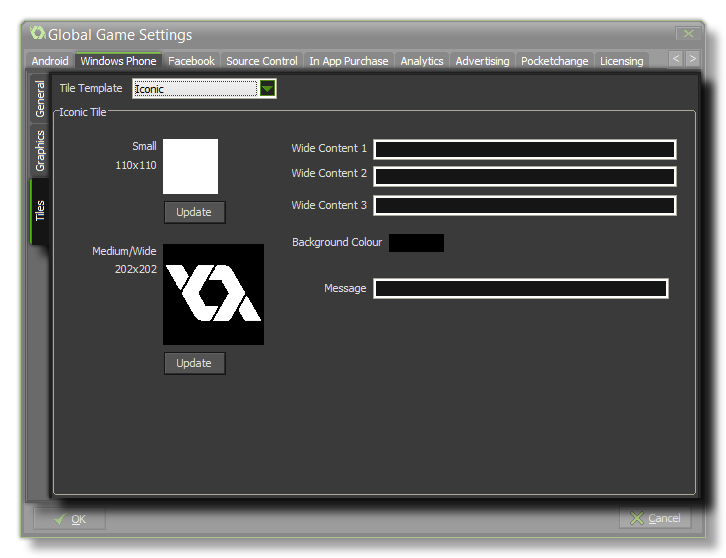The width and height of the screenshot is (726, 558).
Task: Open the Facebook tab
Action: (x=191, y=61)
